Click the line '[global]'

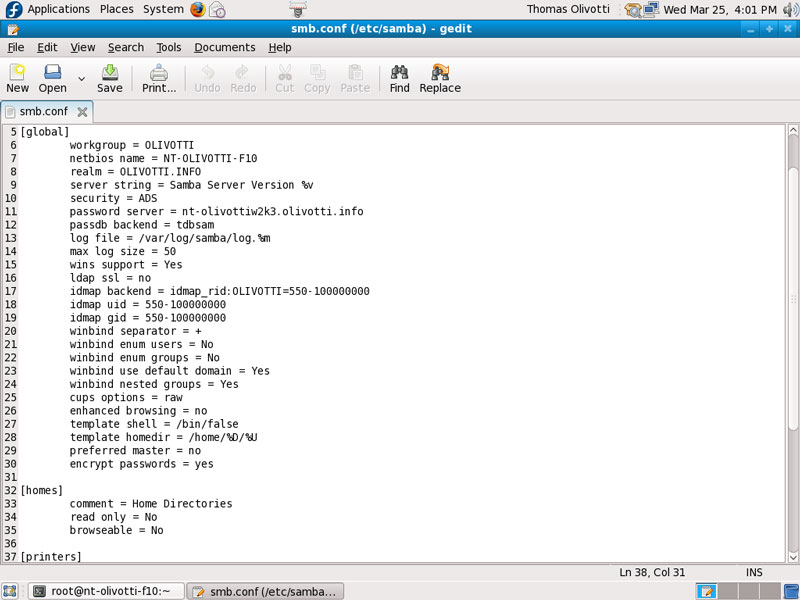(x=44, y=132)
